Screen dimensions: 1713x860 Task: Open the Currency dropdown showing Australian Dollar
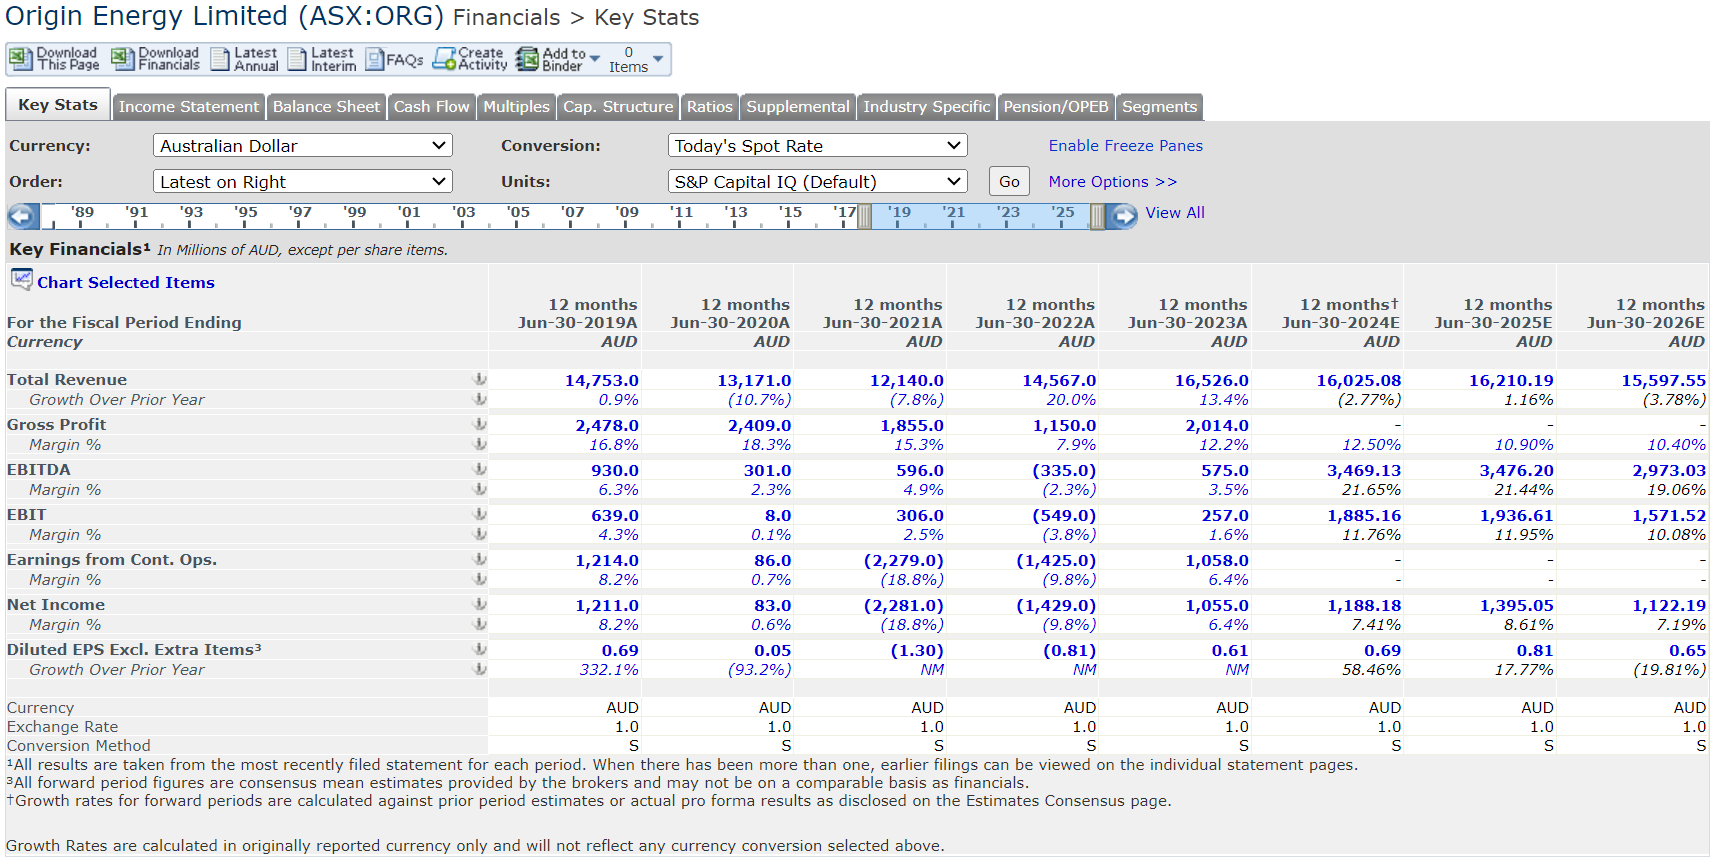pyautogui.click(x=302, y=146)
